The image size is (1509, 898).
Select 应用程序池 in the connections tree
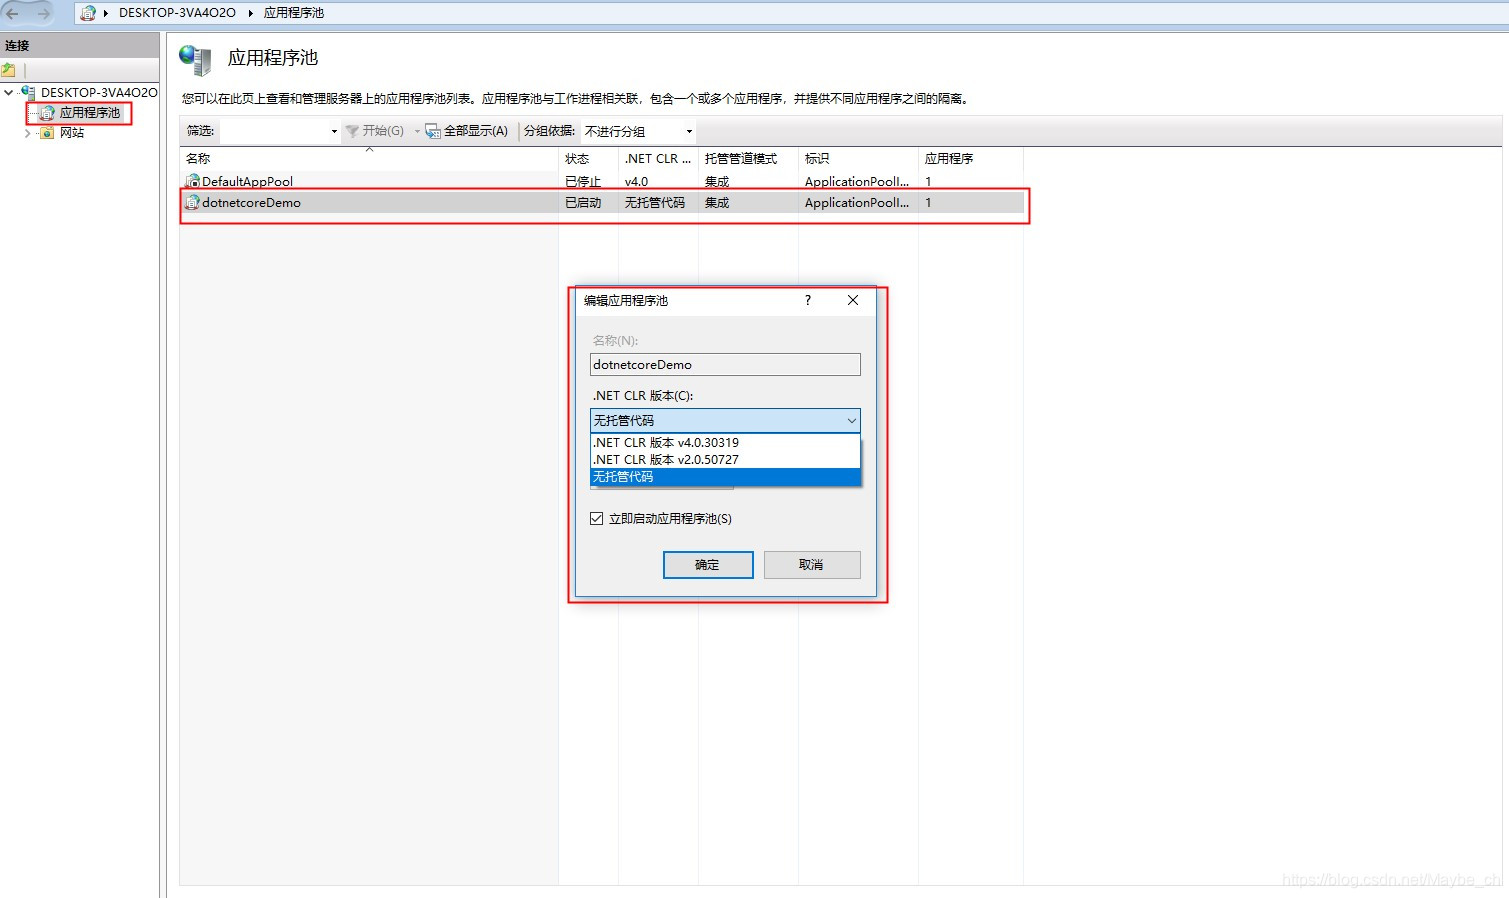pyautogui.click(x=89, y=112)
